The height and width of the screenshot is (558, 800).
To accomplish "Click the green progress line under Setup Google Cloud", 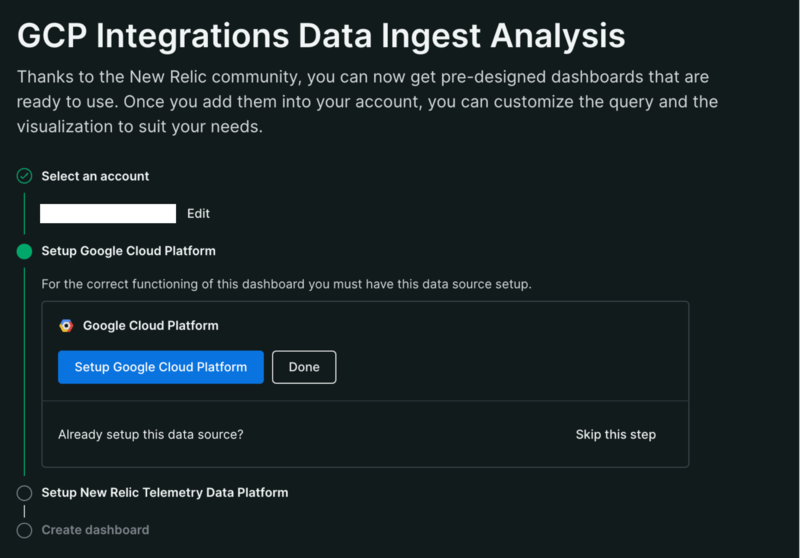I will click(24, 372).
